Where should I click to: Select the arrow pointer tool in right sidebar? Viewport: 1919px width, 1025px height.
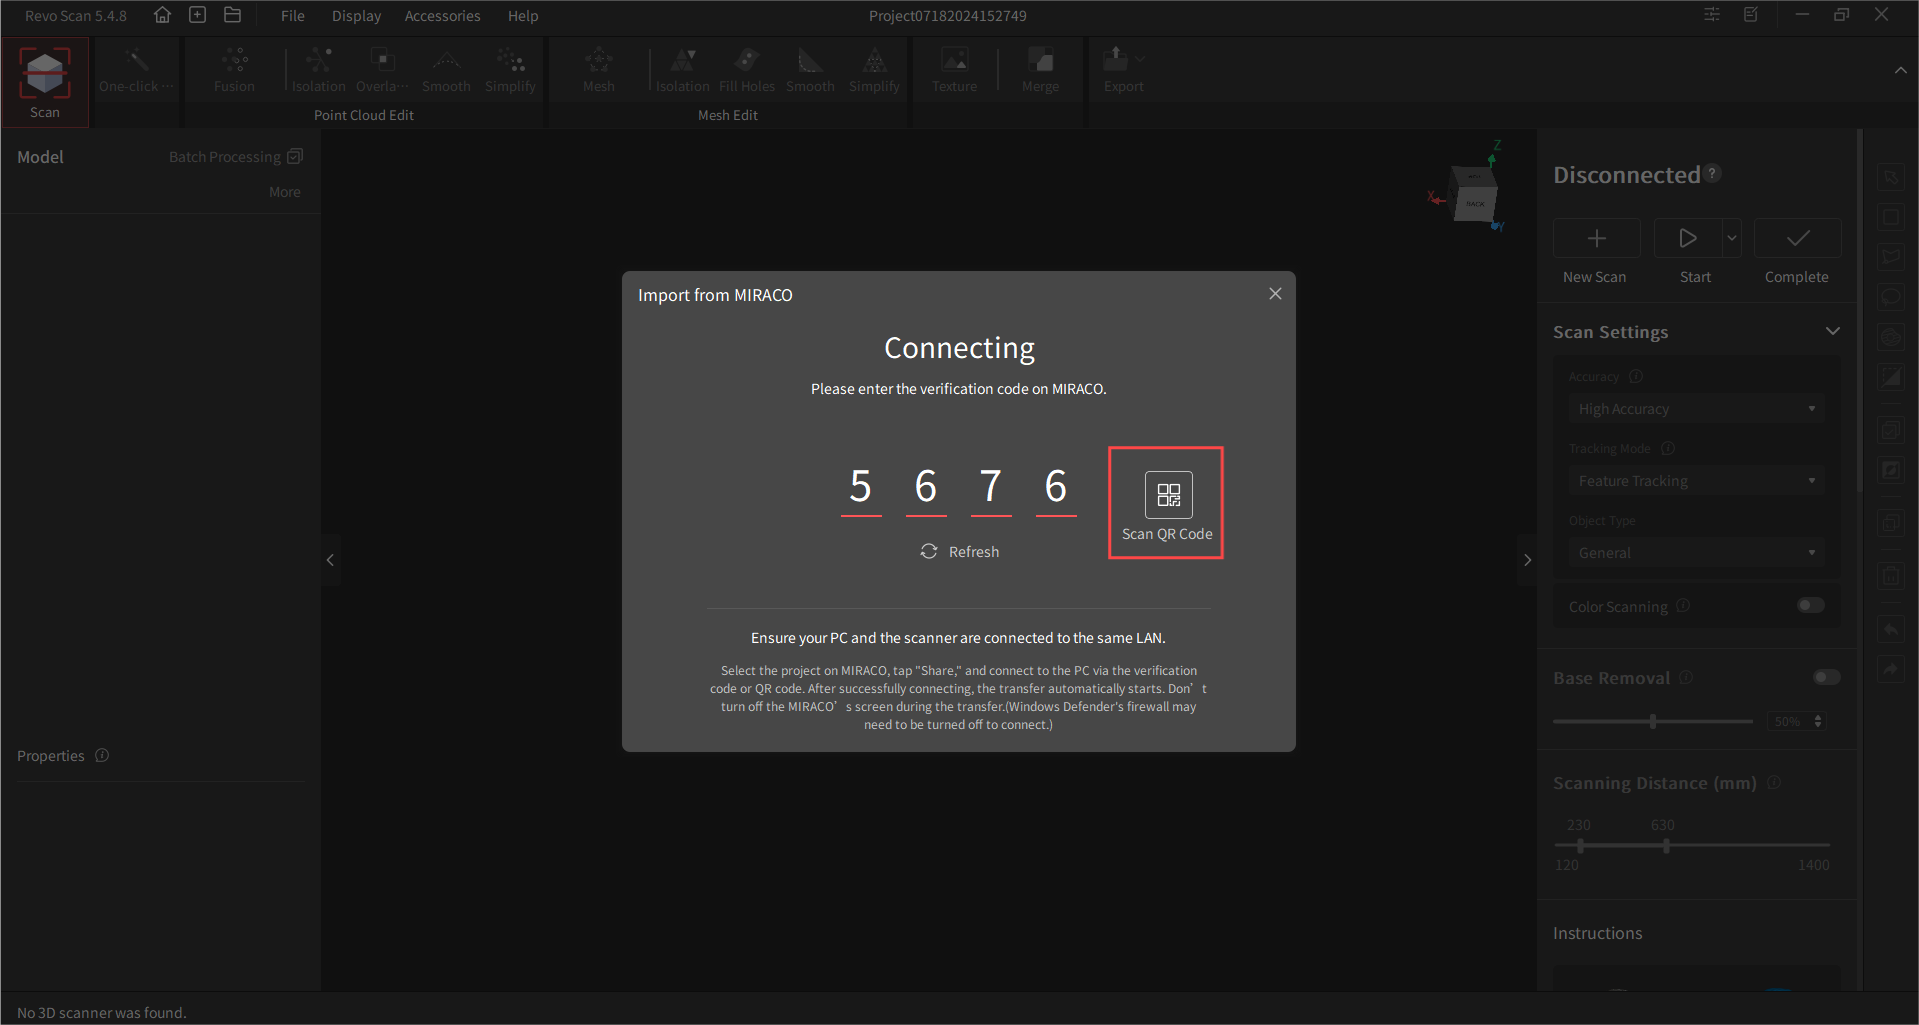[1891, 177]
